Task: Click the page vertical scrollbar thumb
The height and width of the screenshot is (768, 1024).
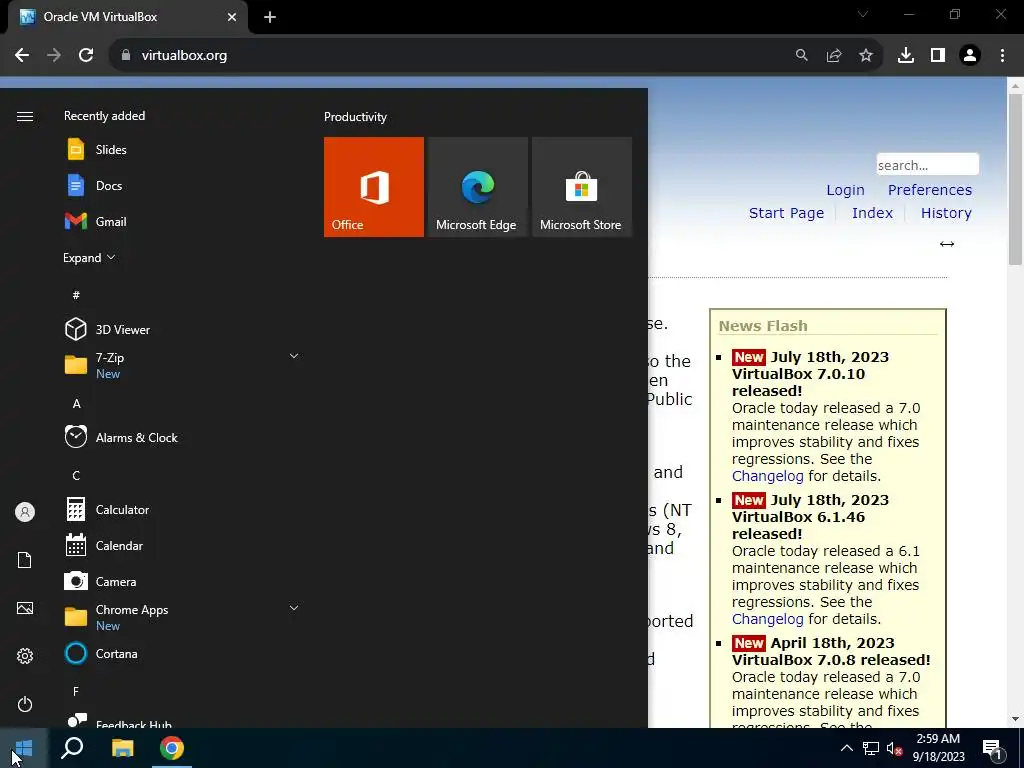Action: pyautogui.click(x=1015, y=179)
